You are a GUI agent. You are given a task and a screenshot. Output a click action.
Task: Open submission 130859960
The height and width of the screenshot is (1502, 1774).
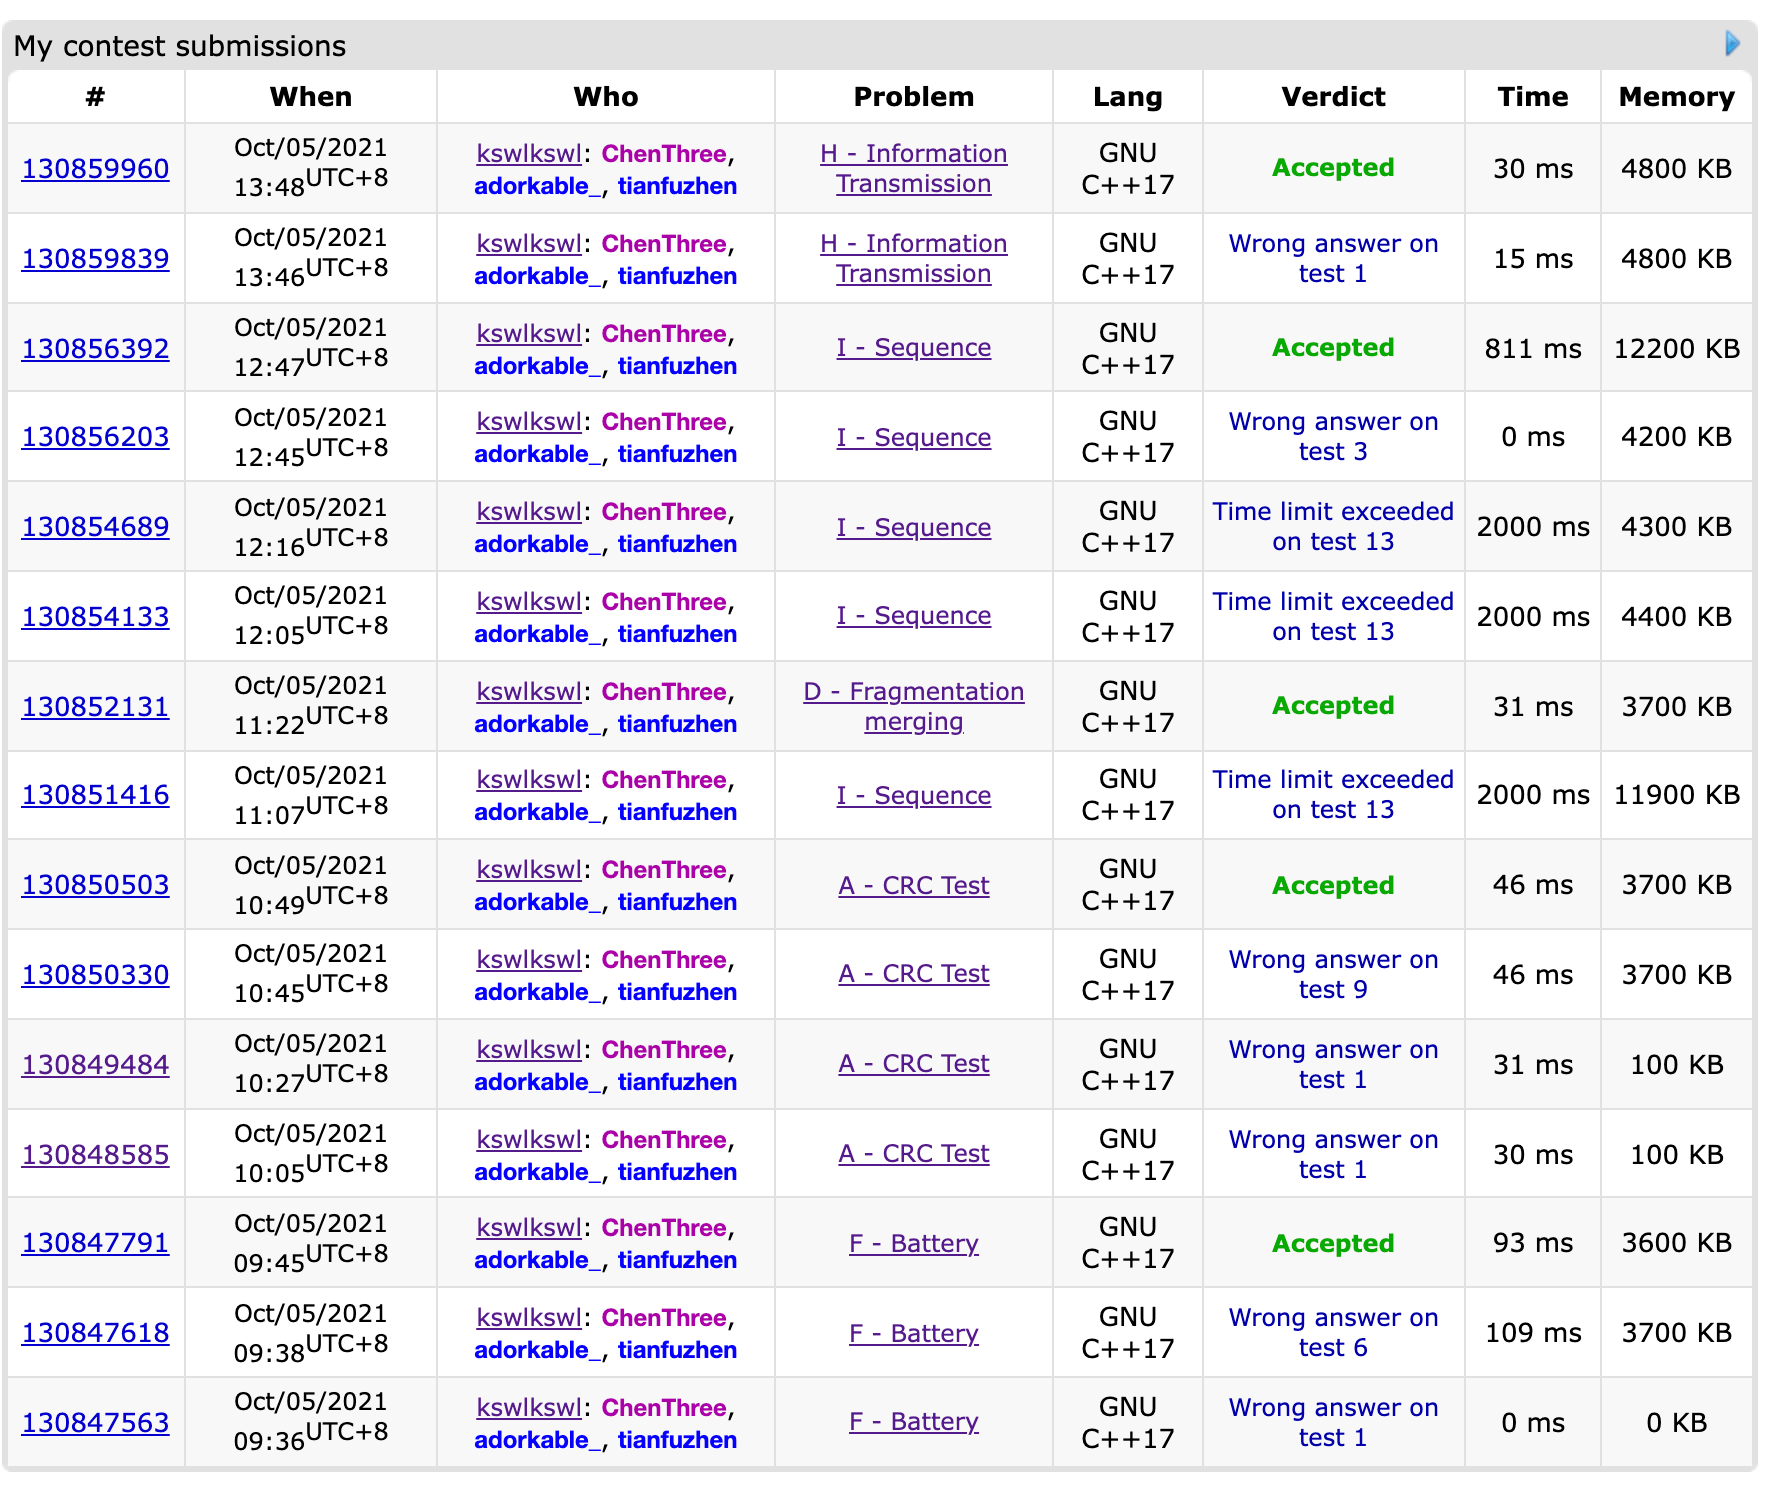pyautogui.click(x=95, y=169)
